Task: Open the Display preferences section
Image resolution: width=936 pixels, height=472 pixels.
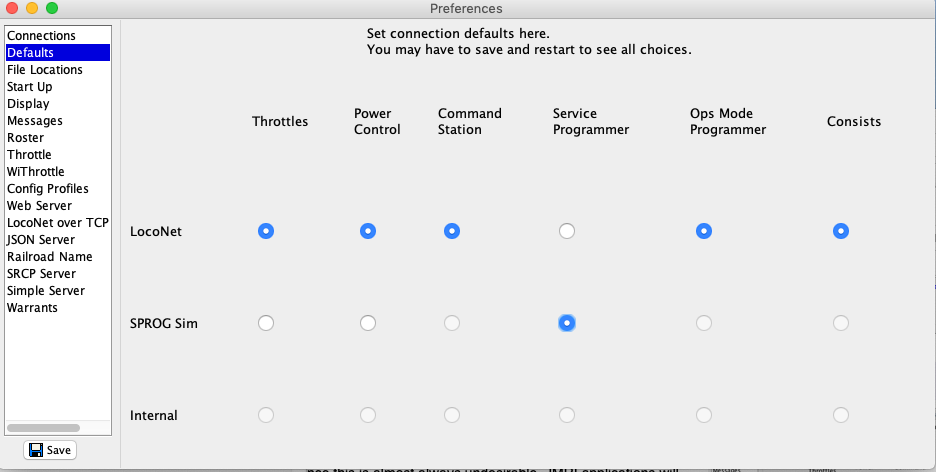Action: click(x=28, y=104)
